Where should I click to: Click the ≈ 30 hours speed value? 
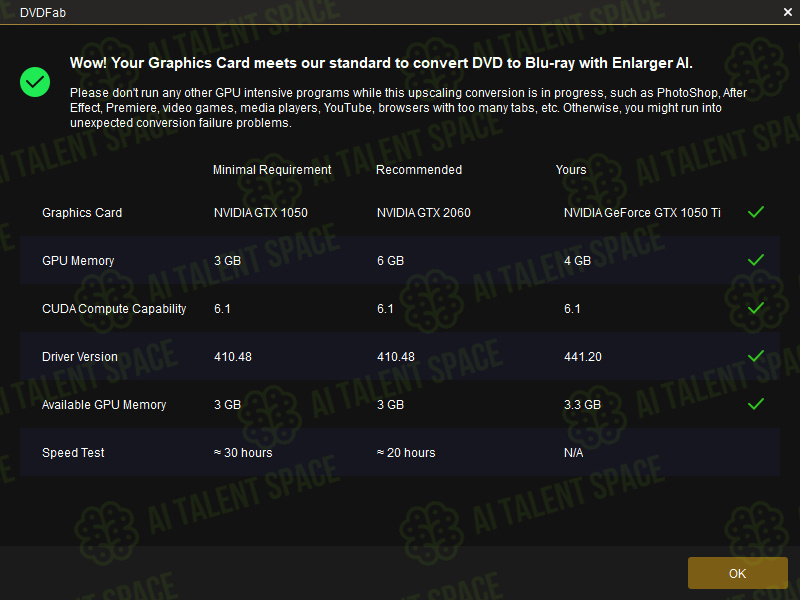coord(243,453)
